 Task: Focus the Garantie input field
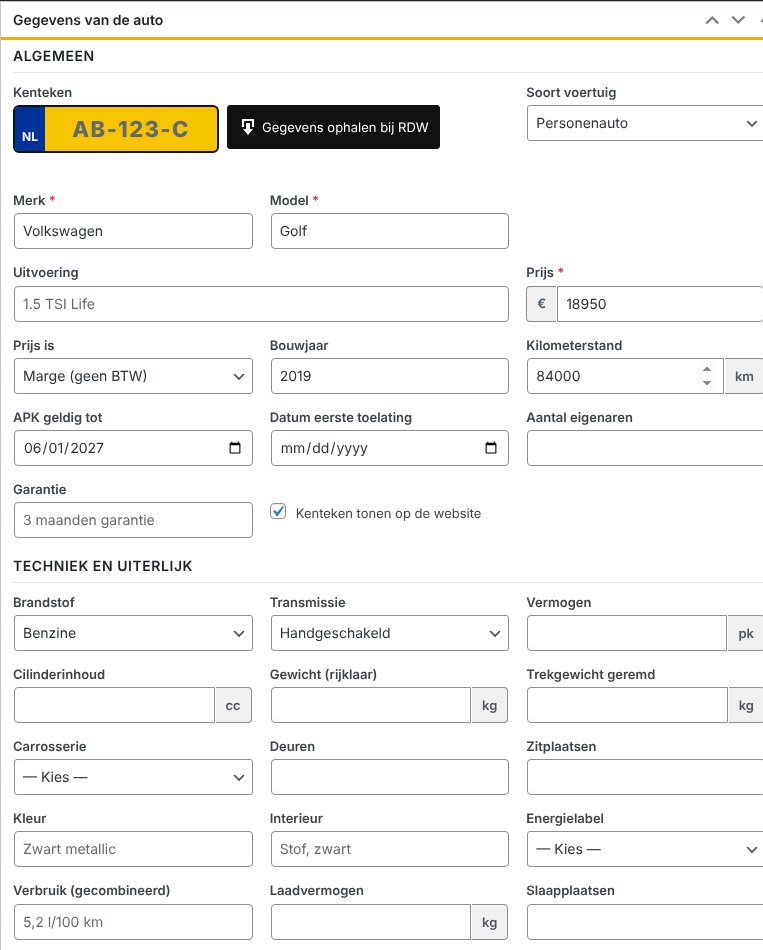[x=133, y=520]
